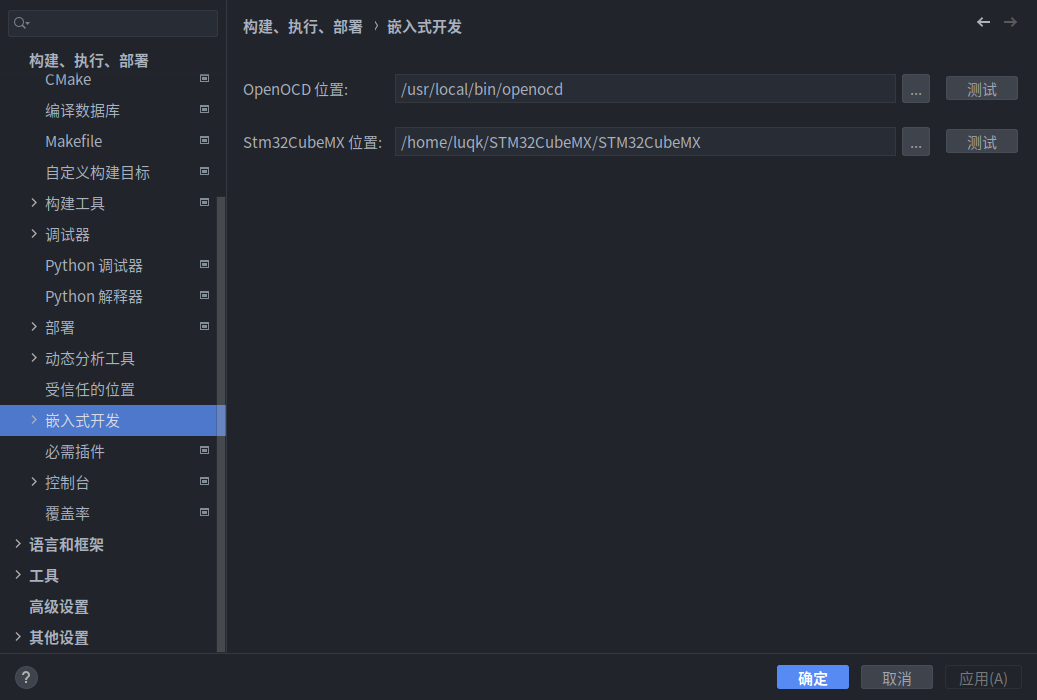Image resolution: width=1037 pixels, height=700 pixels.
Task: Click the back navigation arrow icon
Action: pyautogui.click(x=983, y=21)
